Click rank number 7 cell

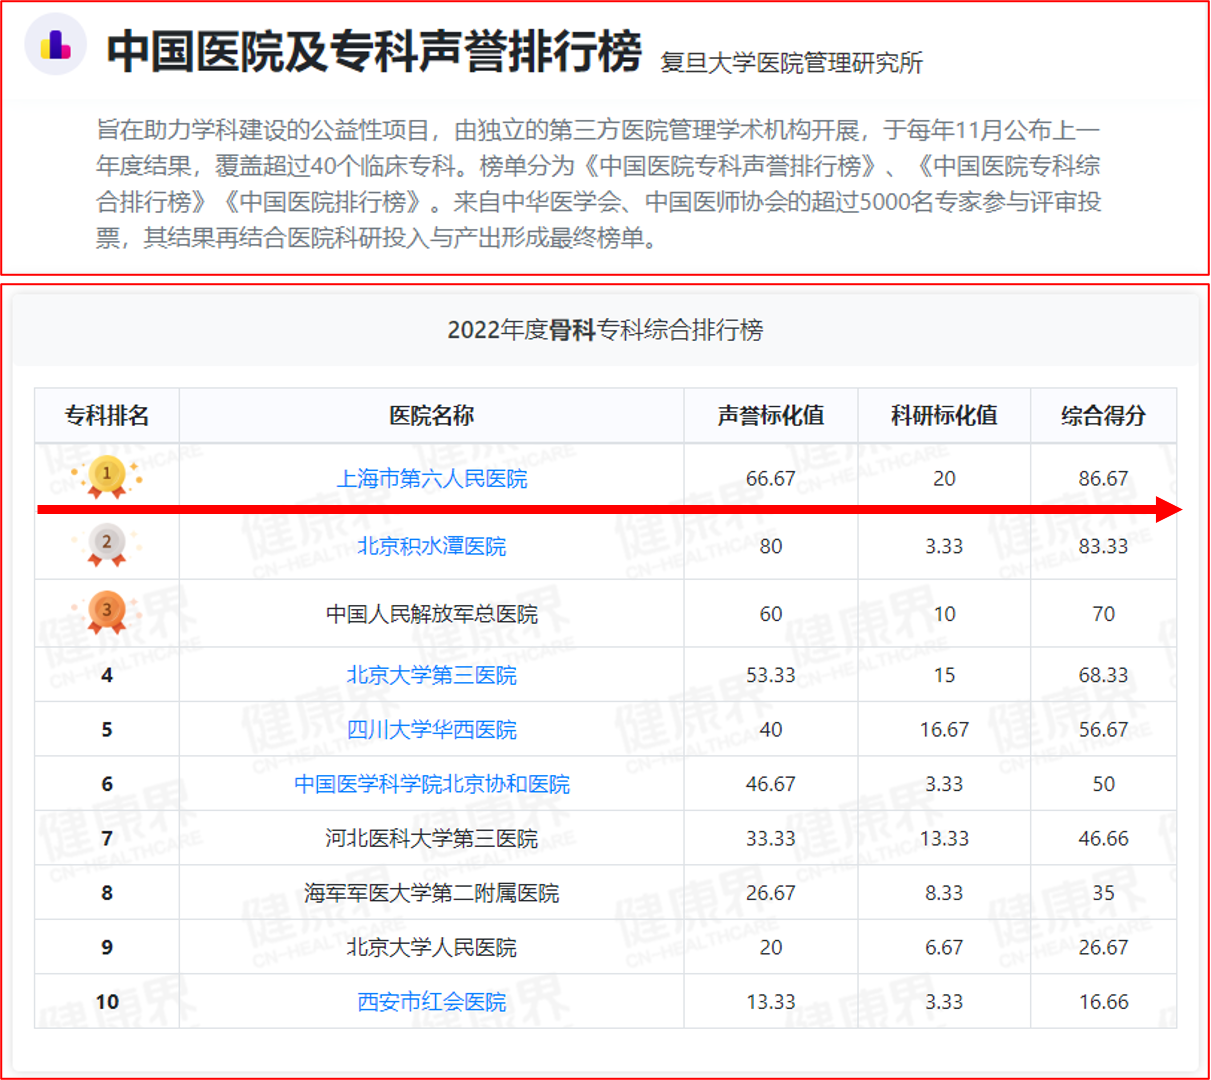point(107,839)
